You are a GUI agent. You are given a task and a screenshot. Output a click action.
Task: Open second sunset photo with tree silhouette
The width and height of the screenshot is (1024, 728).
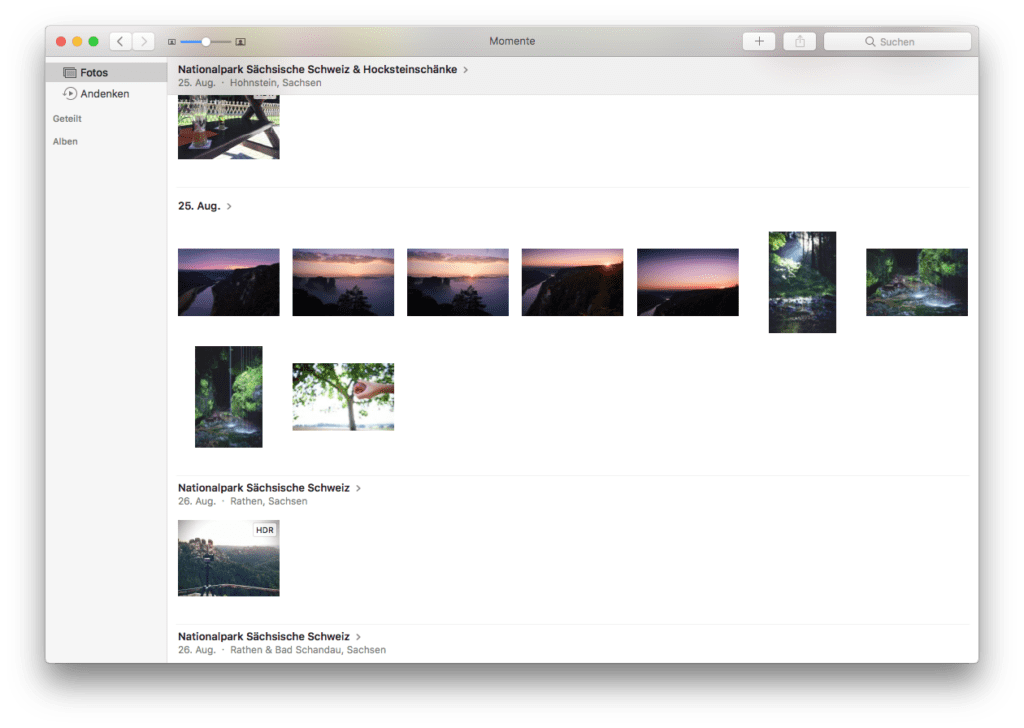click(x=343, y=282)
